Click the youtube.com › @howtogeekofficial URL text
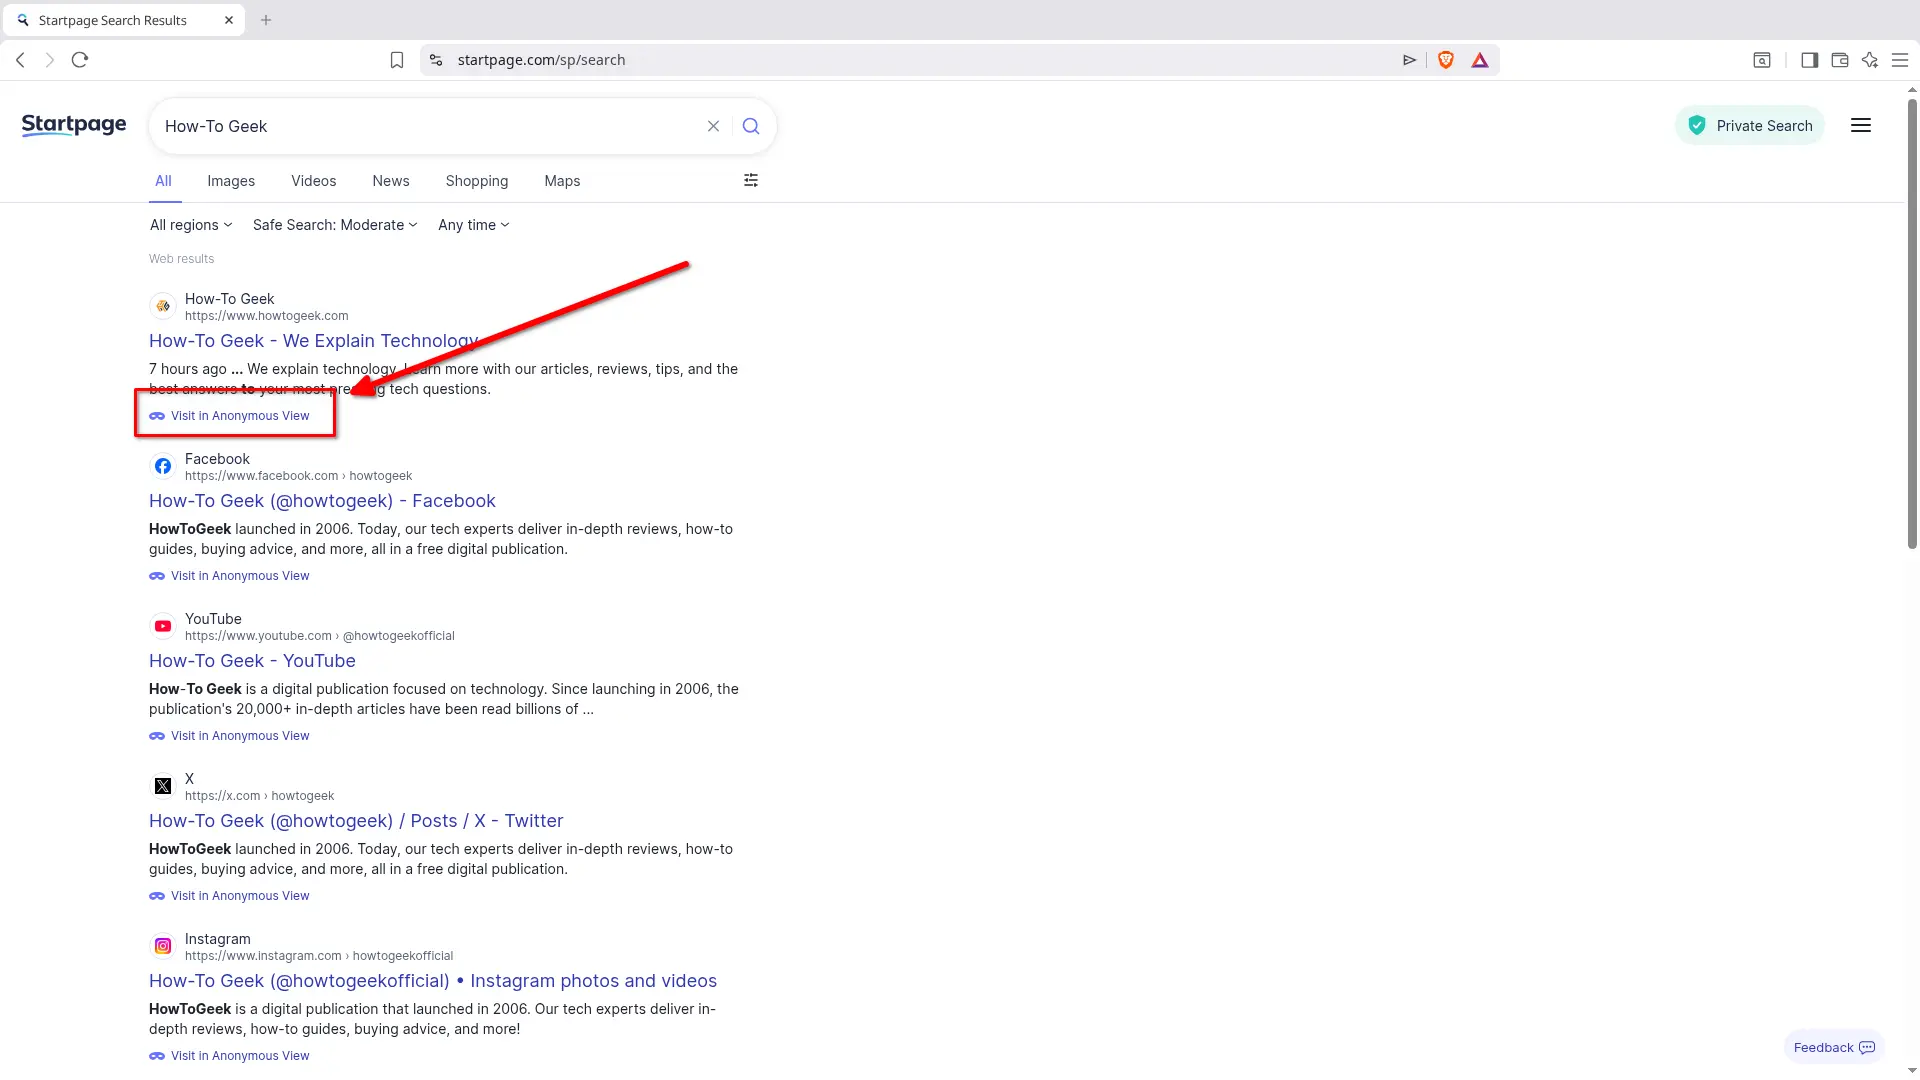Screen dimensions: 1920x1080 (320, 636)
